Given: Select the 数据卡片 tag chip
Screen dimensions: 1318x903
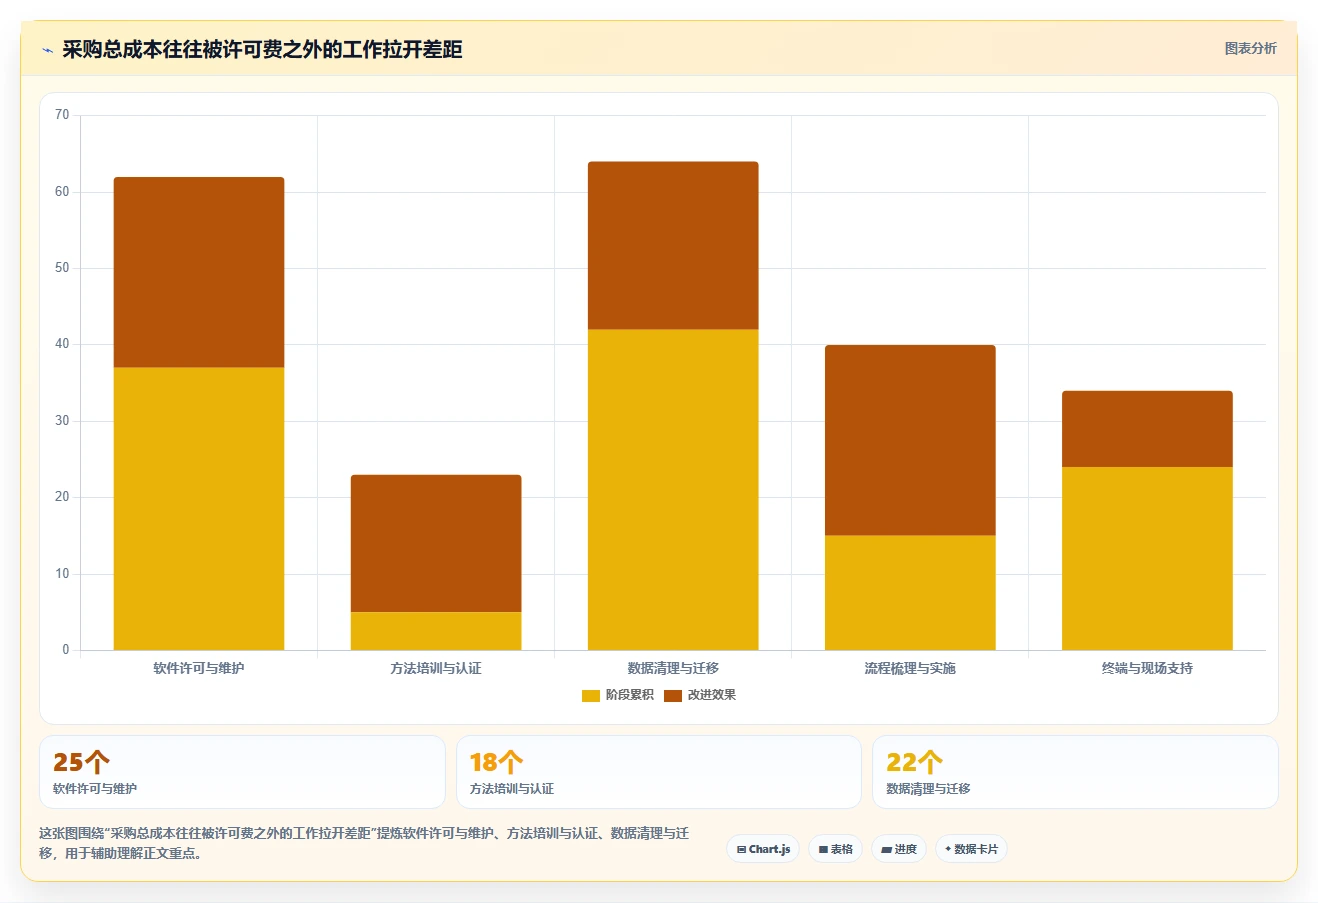Looking at the screenshot, I should [971, 849].
